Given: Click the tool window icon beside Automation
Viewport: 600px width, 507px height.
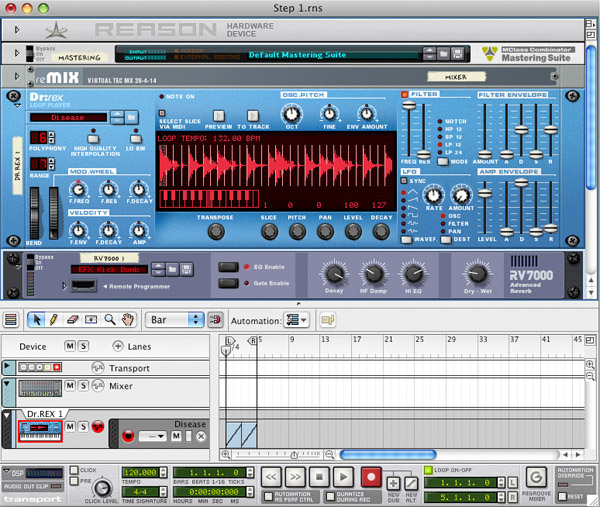Looking at the screenshot, I should coord(328,320).
